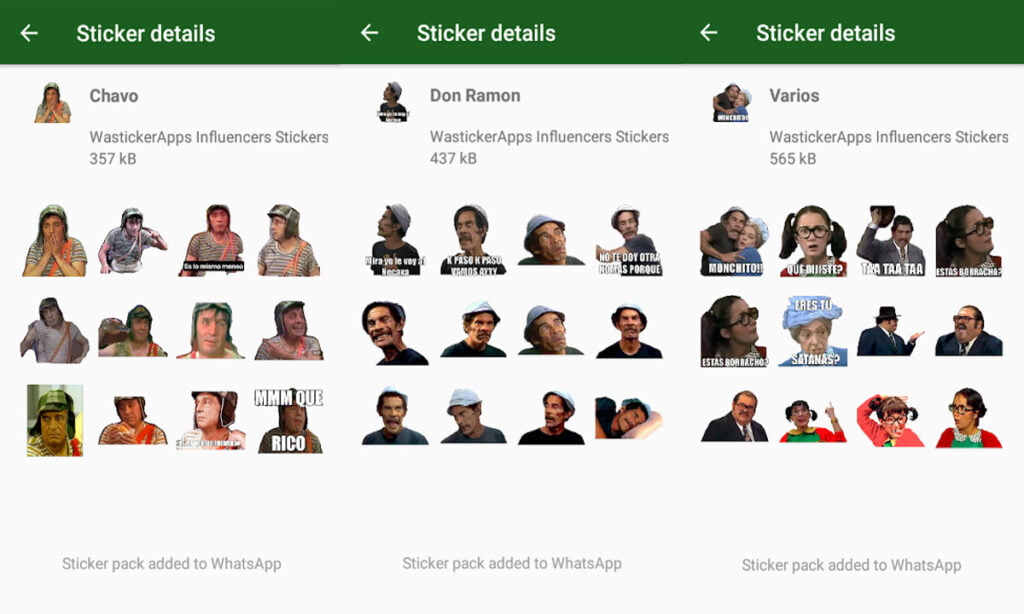Viewport: 1024px width, 614px height.
Task: Tap the back arrow on the Varios screen
Action: [x=709, y=33]
